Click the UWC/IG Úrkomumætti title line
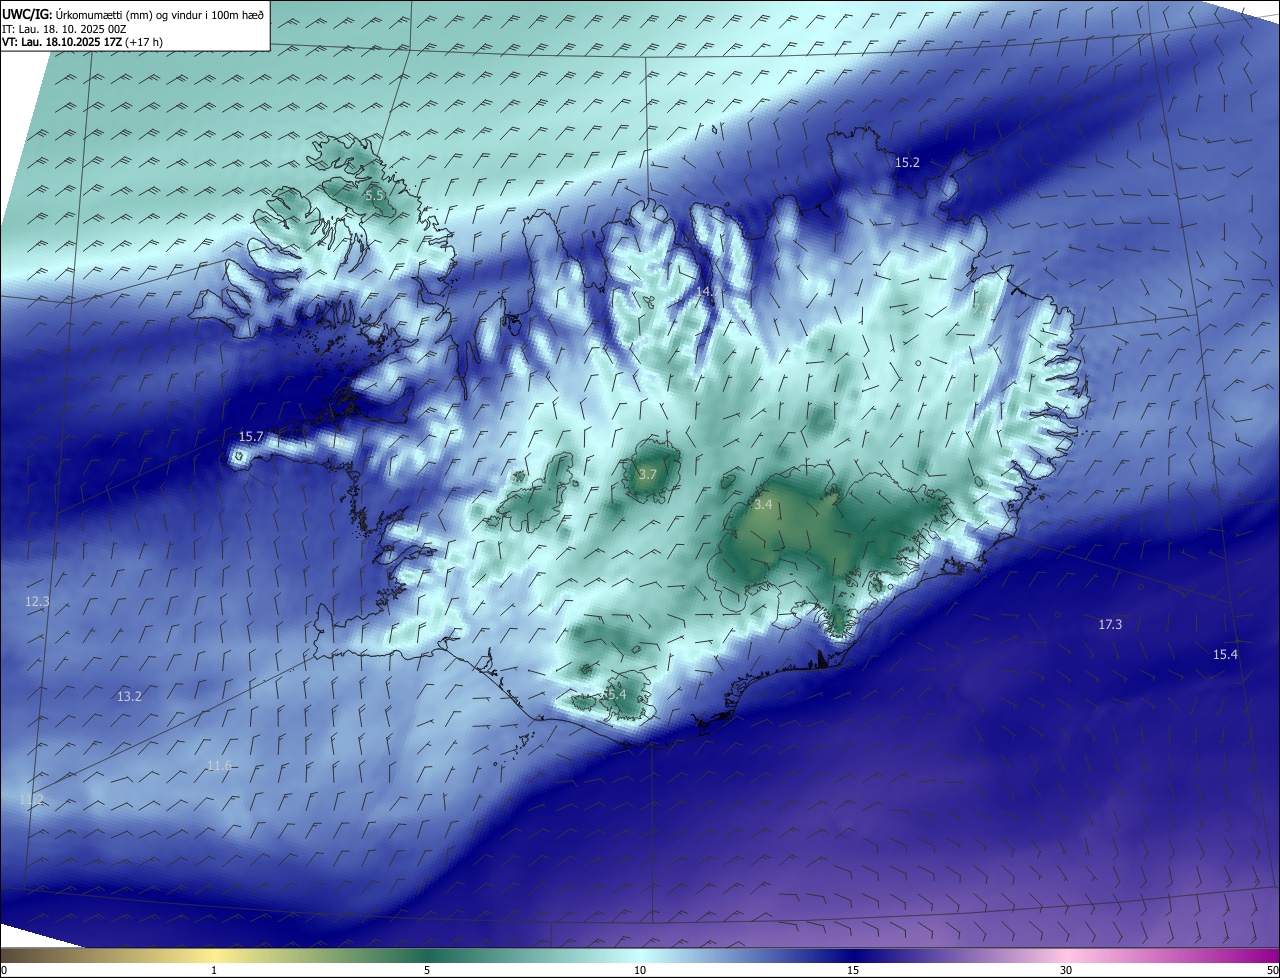 pos(133,13)
